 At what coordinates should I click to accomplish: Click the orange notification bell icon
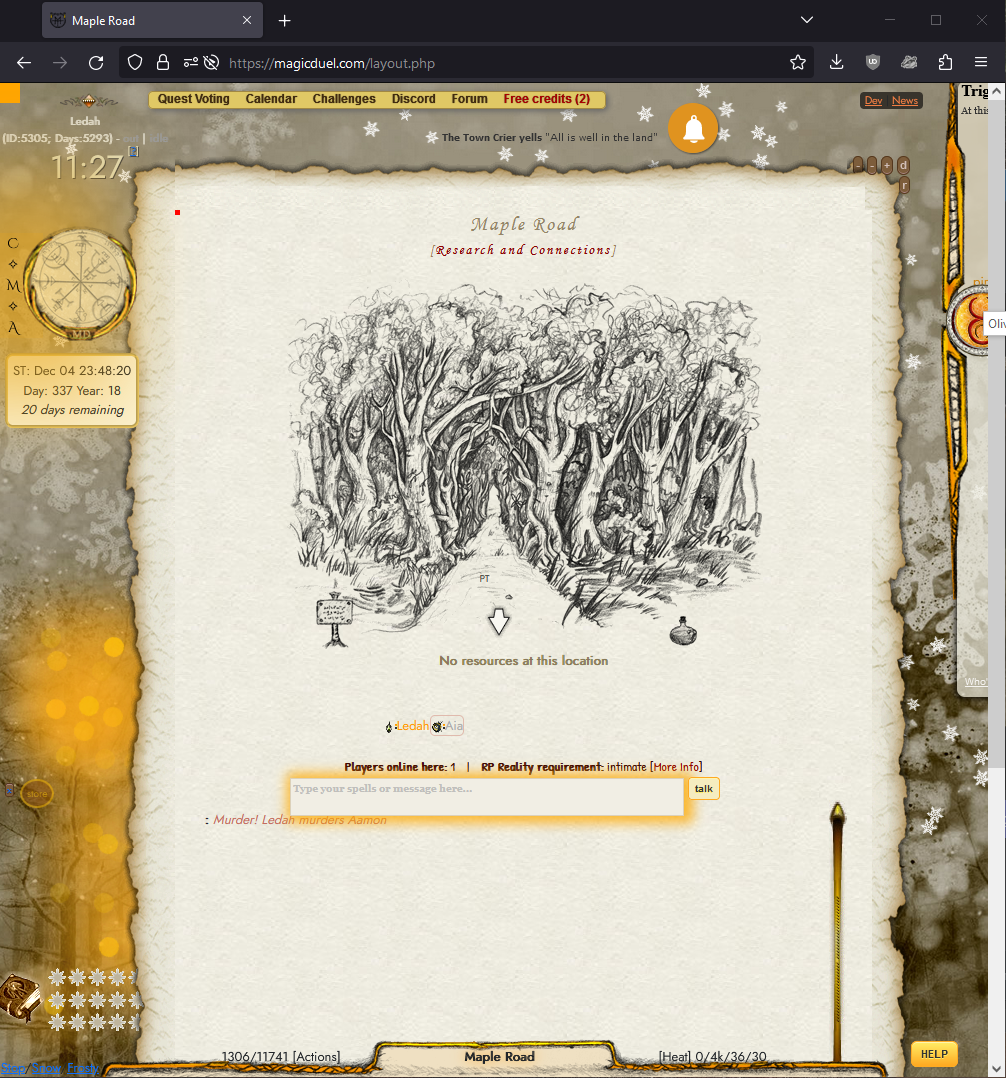[692, 128]
